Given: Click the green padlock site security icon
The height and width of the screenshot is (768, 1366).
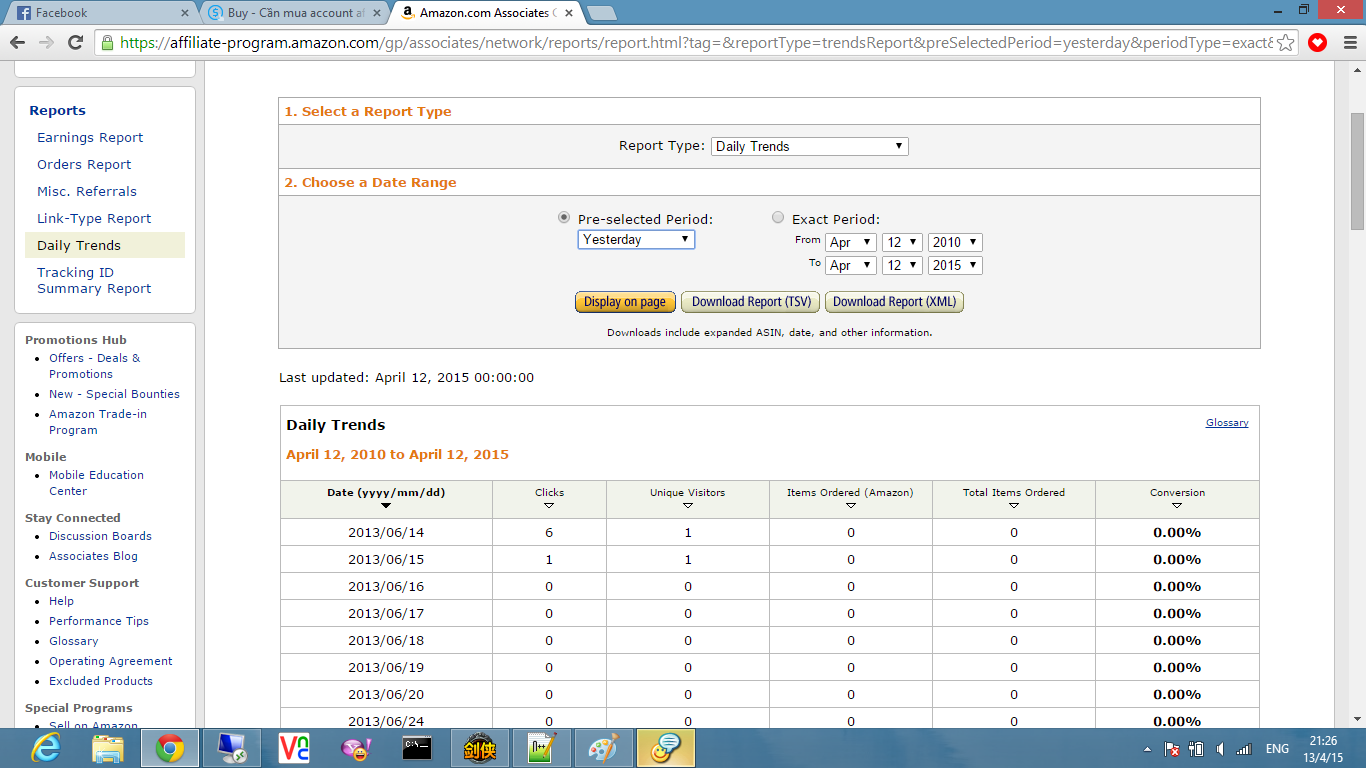Looking at the screenshot, I should coord(107,43).
